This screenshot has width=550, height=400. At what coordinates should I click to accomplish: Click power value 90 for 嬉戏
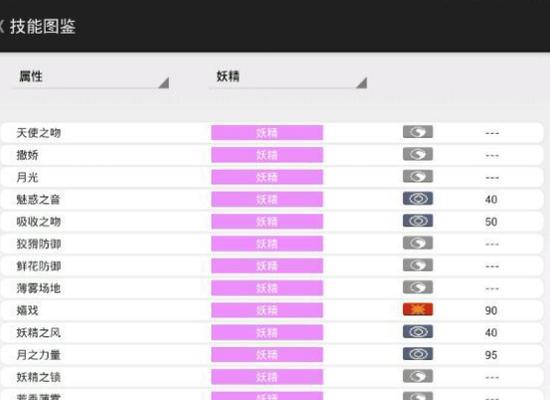click(491, 311)
